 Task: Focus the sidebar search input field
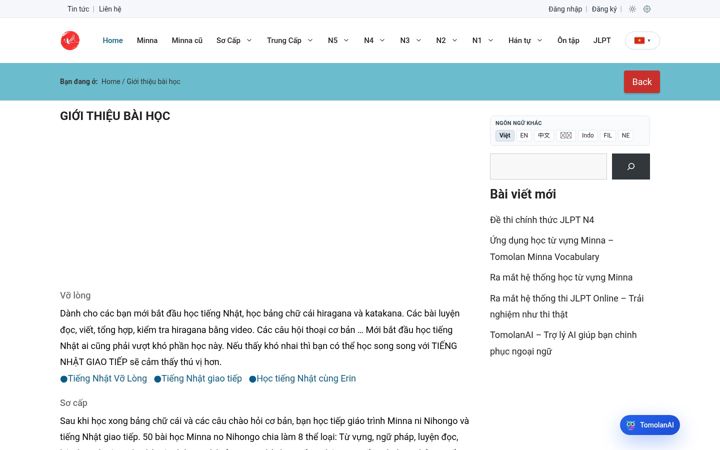point(548,166)
